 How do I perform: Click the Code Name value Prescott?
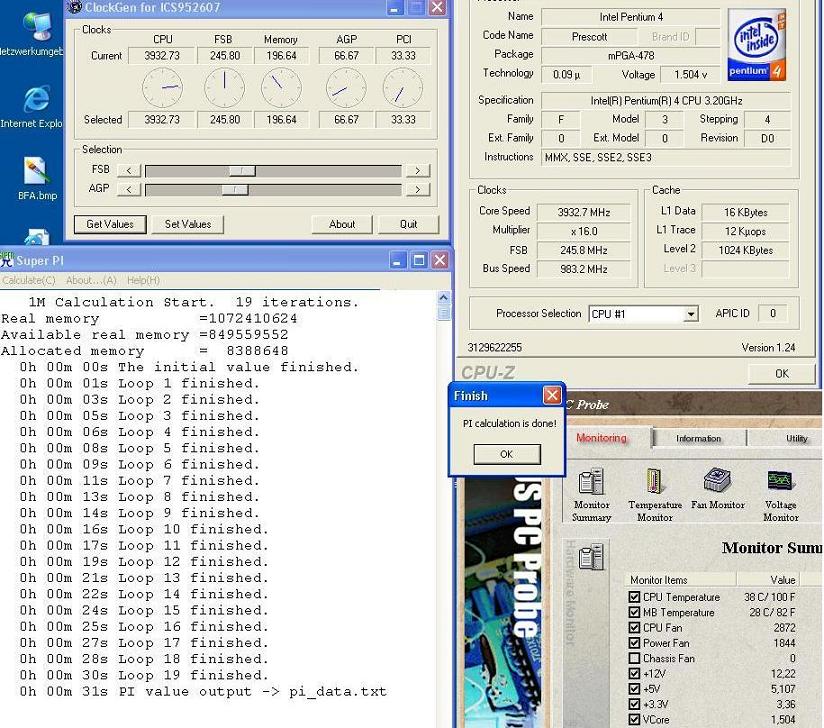click(589, 37)
